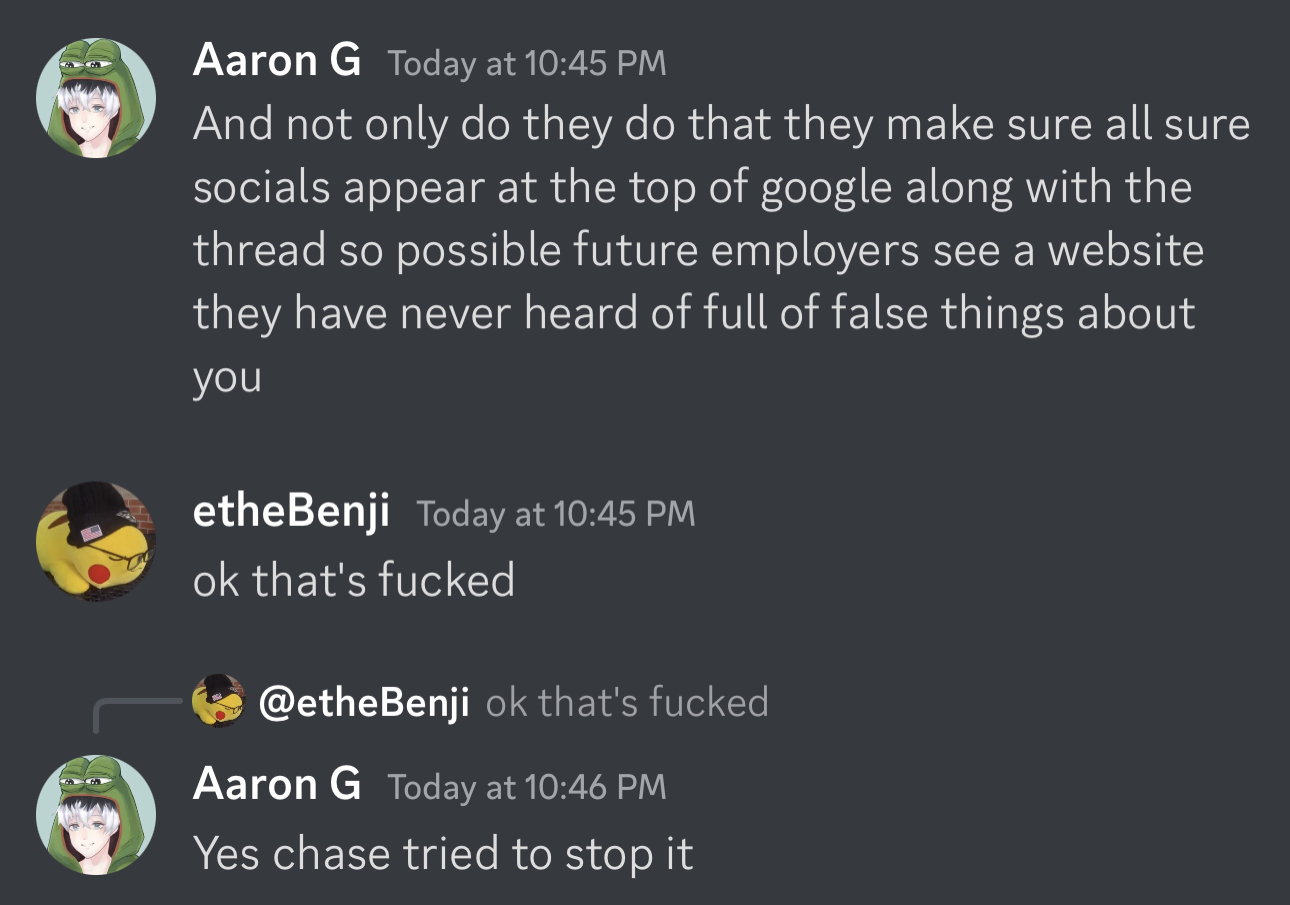This screenshot has width=1290, height=905.
Task: Open Aaron G's avatar beside the 10:46 PM message
Action: (x=96, y=815)
